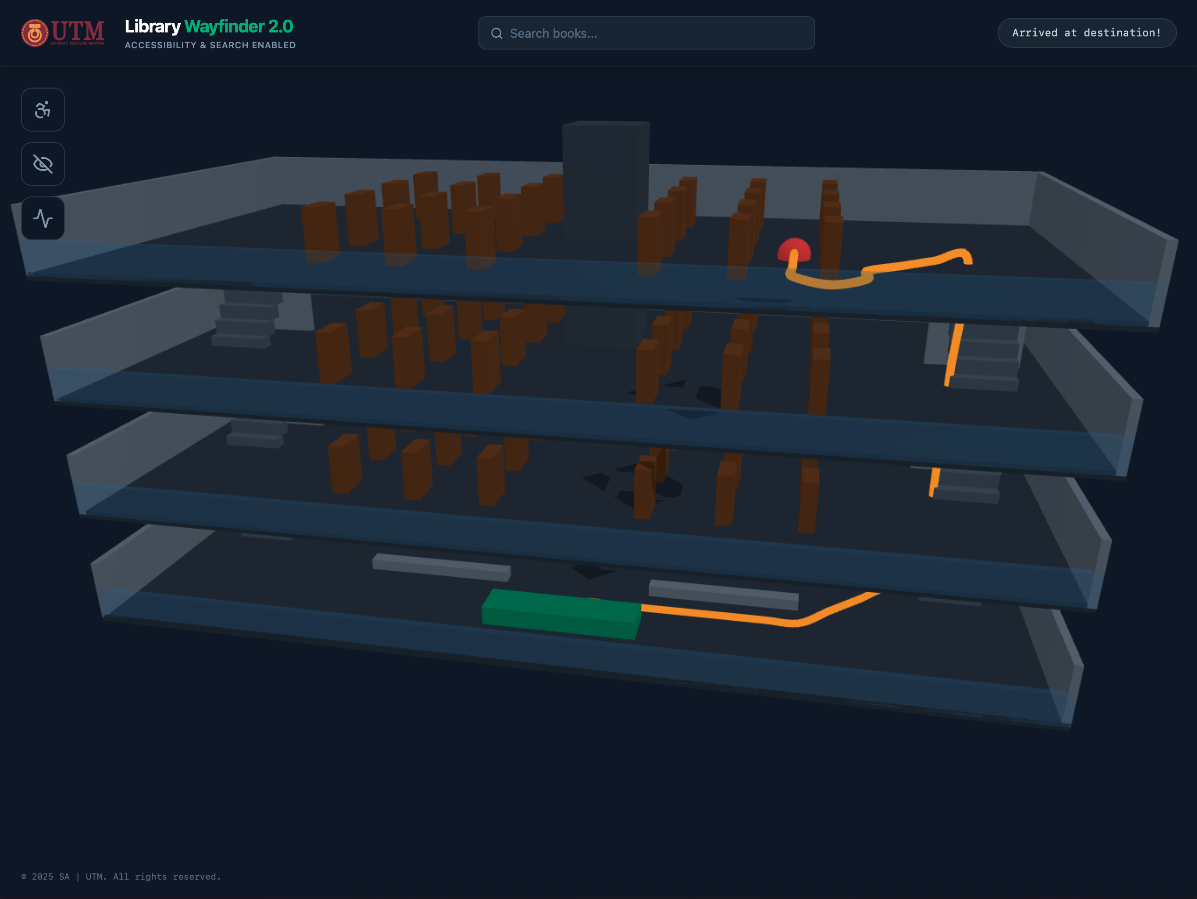This screenshot has width=1197, height=899.
Task: Click the gray bench right of green desk
Action: pyautogui.click(x=723, y=594)
